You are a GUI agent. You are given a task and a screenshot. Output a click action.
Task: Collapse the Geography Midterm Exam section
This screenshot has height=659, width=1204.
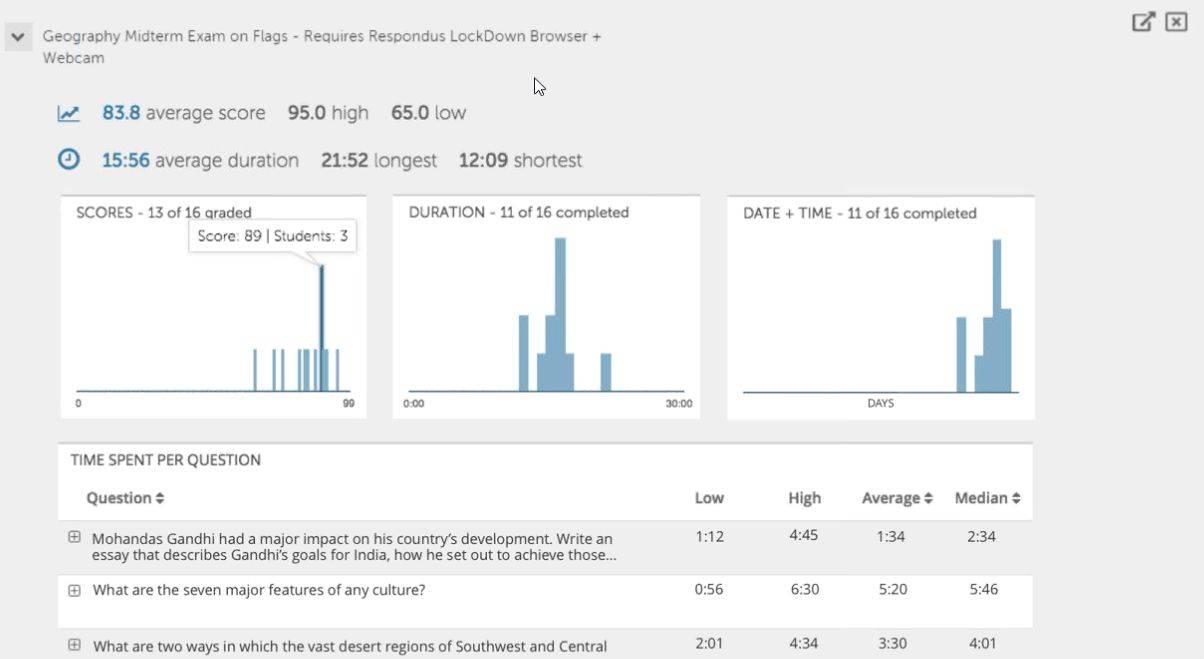pos(17,37)
